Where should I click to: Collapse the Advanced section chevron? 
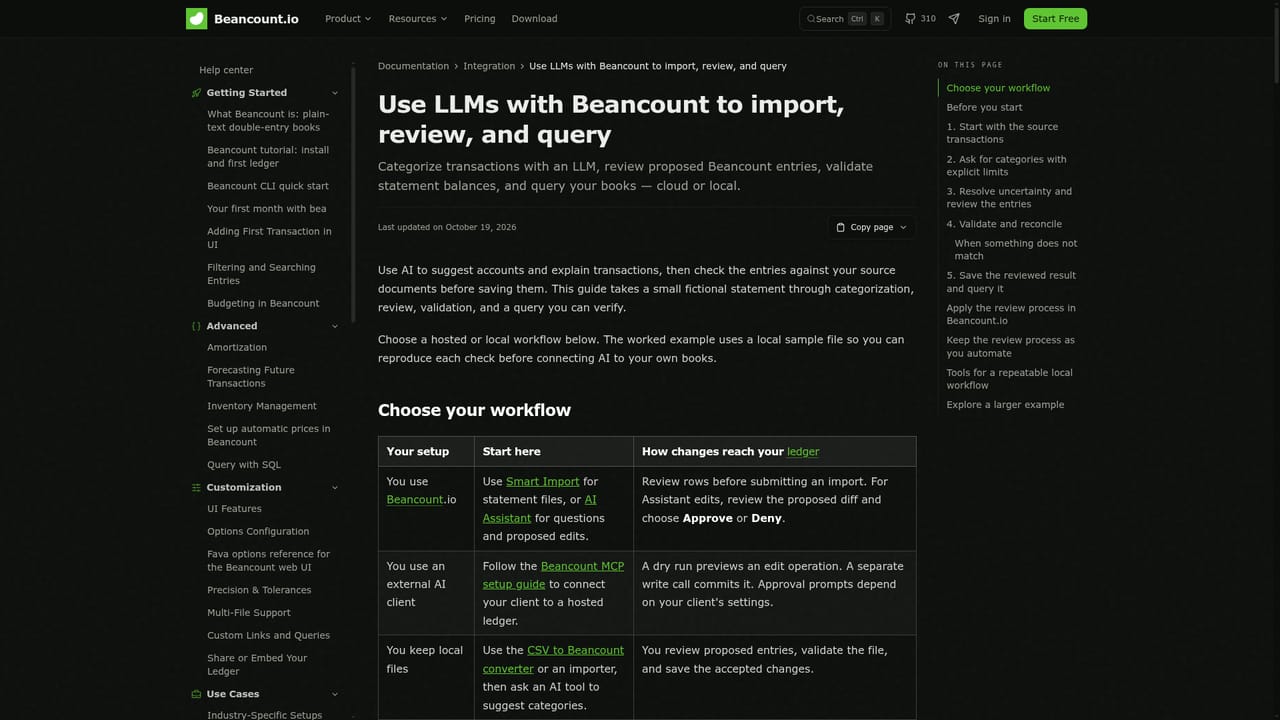335,326
